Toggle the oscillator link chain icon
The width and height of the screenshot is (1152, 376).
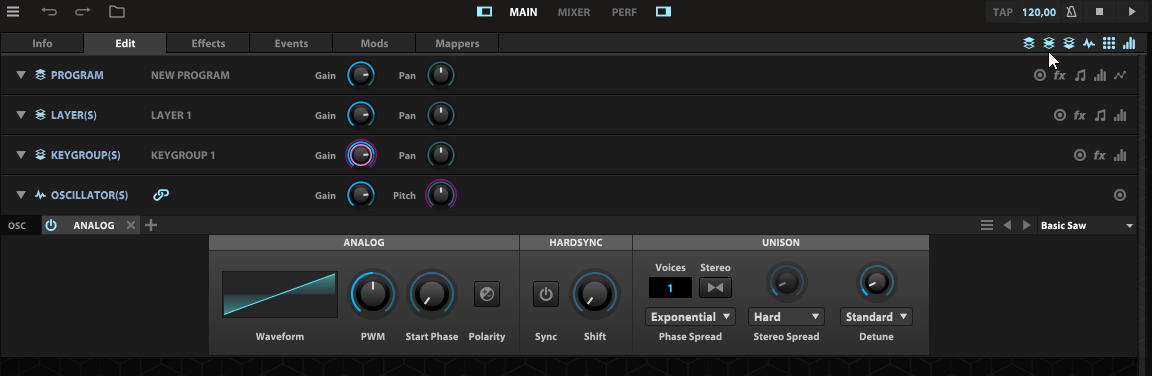point(161,195)
